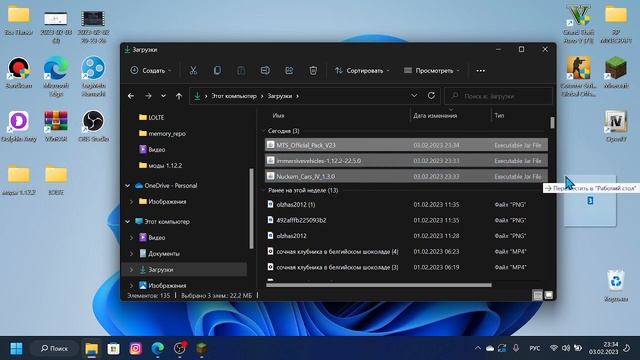Click the file list horizontal scrollbar
The height and width of the screenshot is (360, 640).
click(x=379, y=285)
